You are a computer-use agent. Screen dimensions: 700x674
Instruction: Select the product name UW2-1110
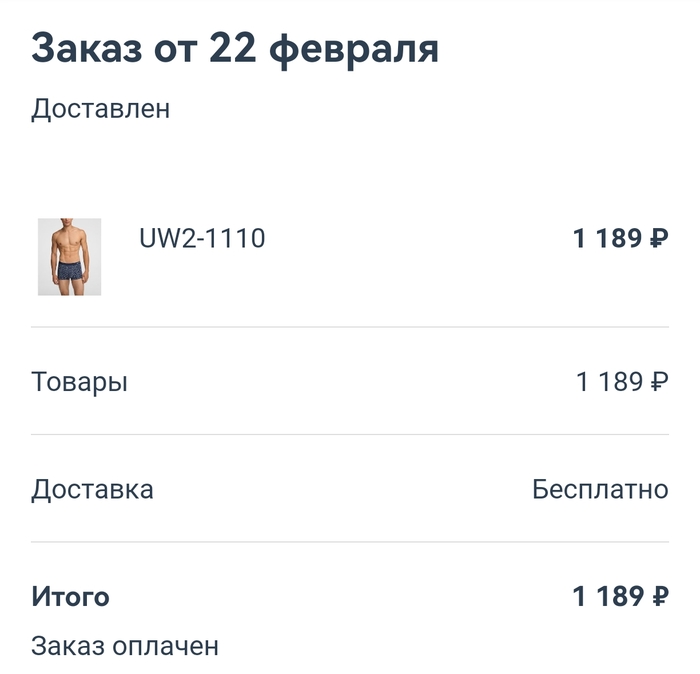coord(202,238)
